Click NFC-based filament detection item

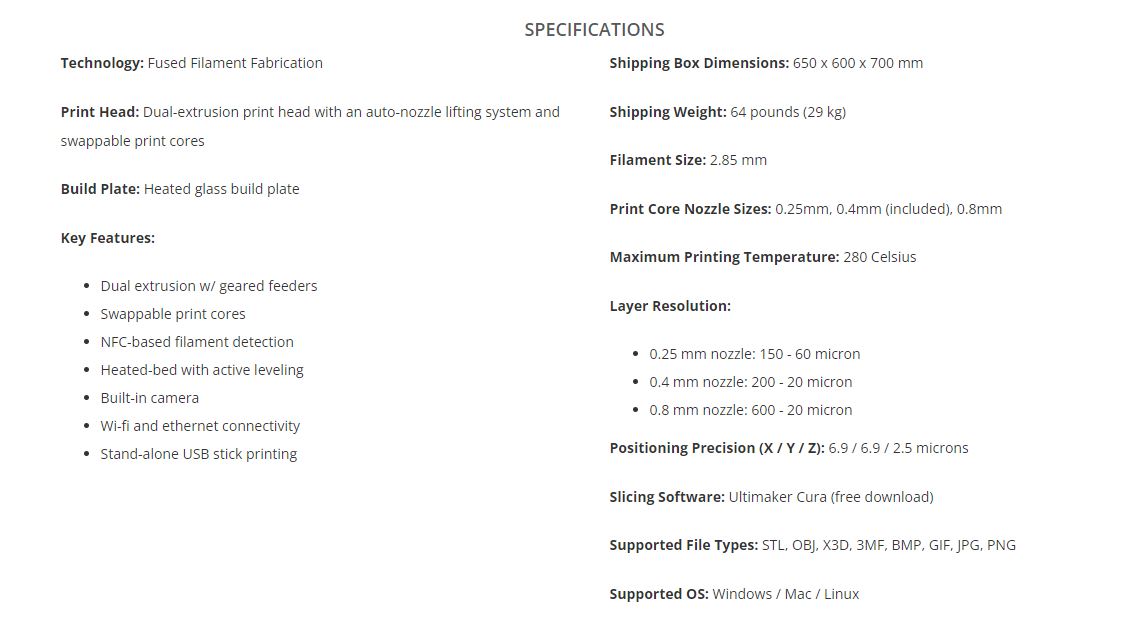click(197, 342)
